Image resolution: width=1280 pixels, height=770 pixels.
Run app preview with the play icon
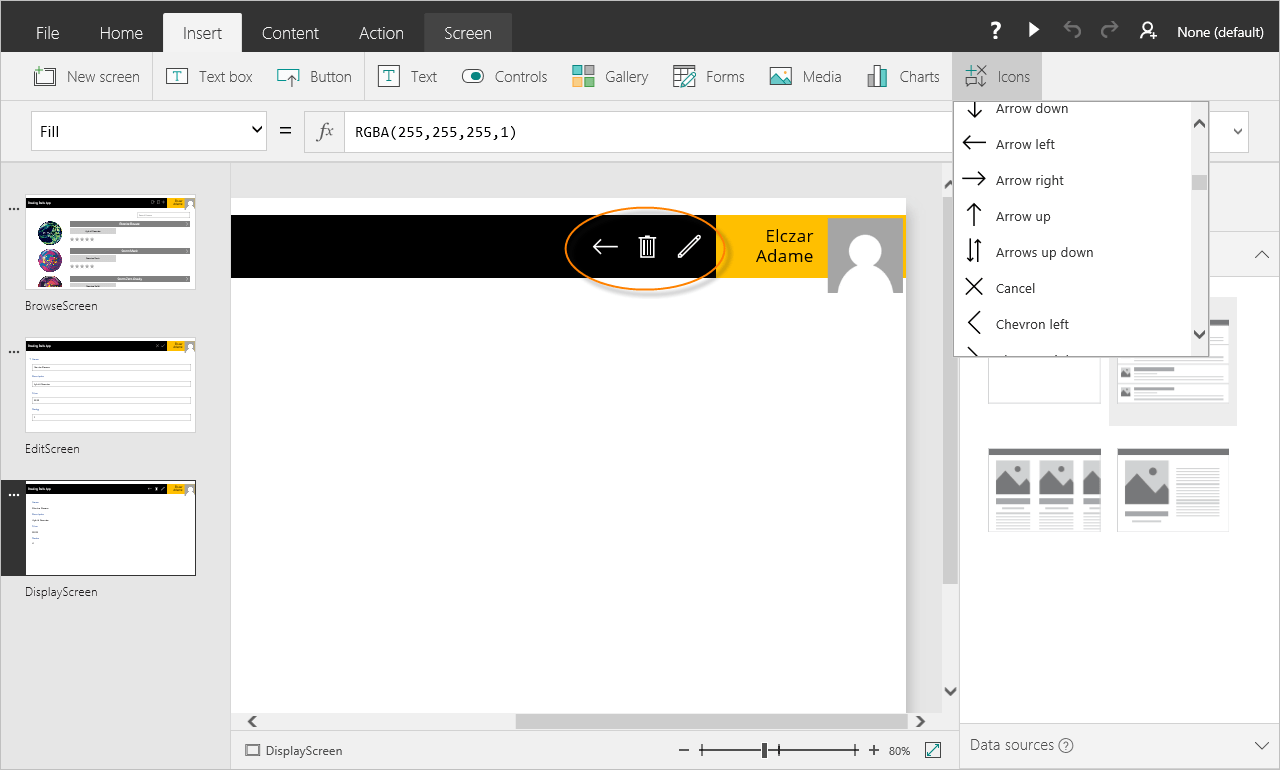click(x=1033, y=29)
